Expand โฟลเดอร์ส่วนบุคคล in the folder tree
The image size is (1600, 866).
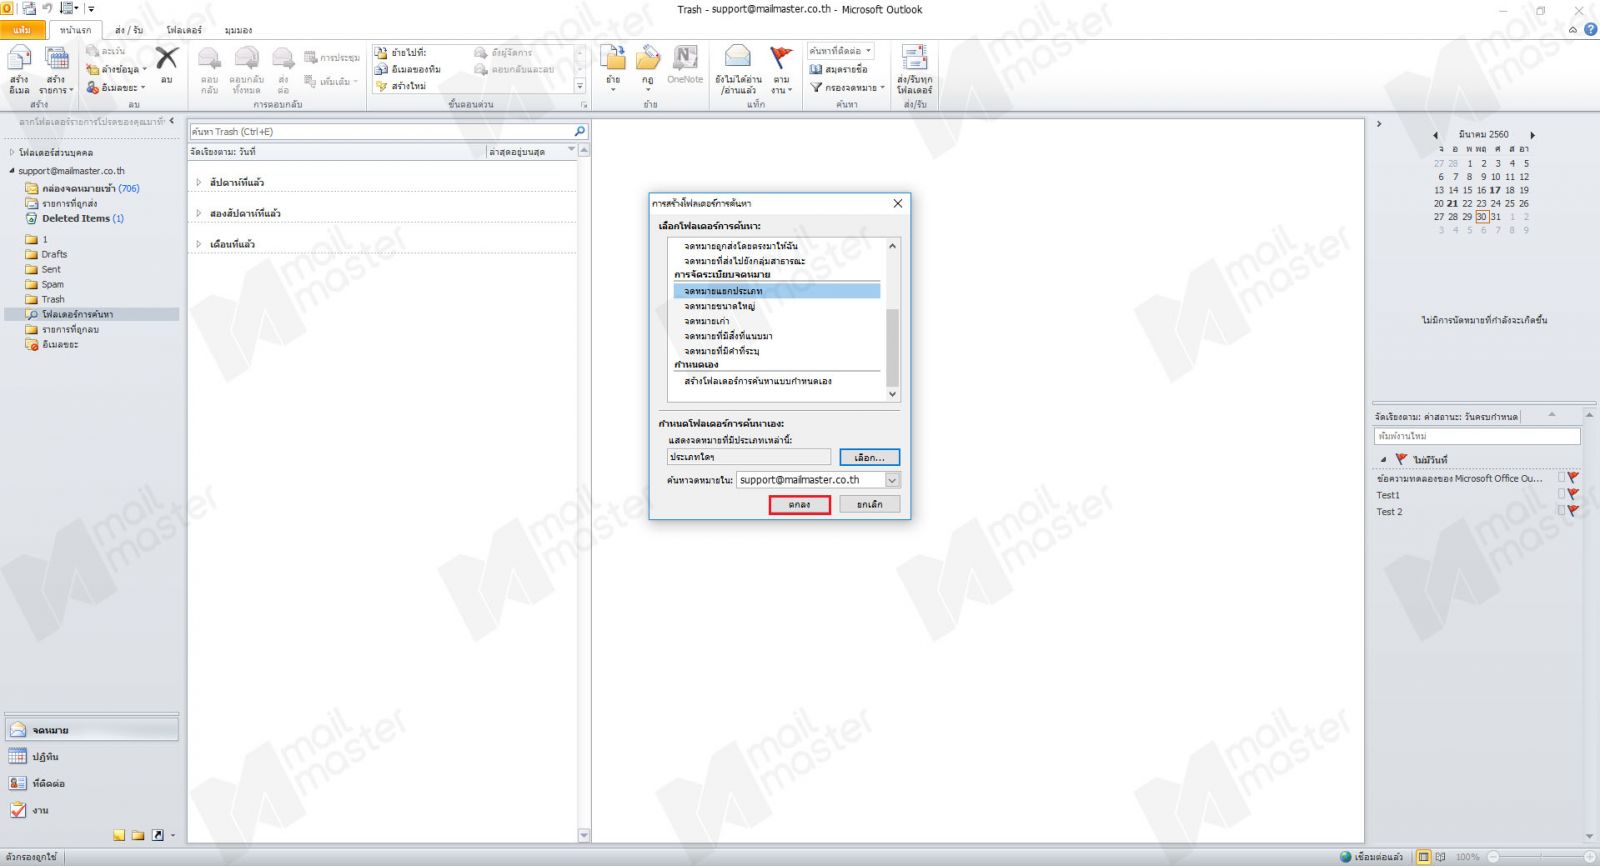12,153
